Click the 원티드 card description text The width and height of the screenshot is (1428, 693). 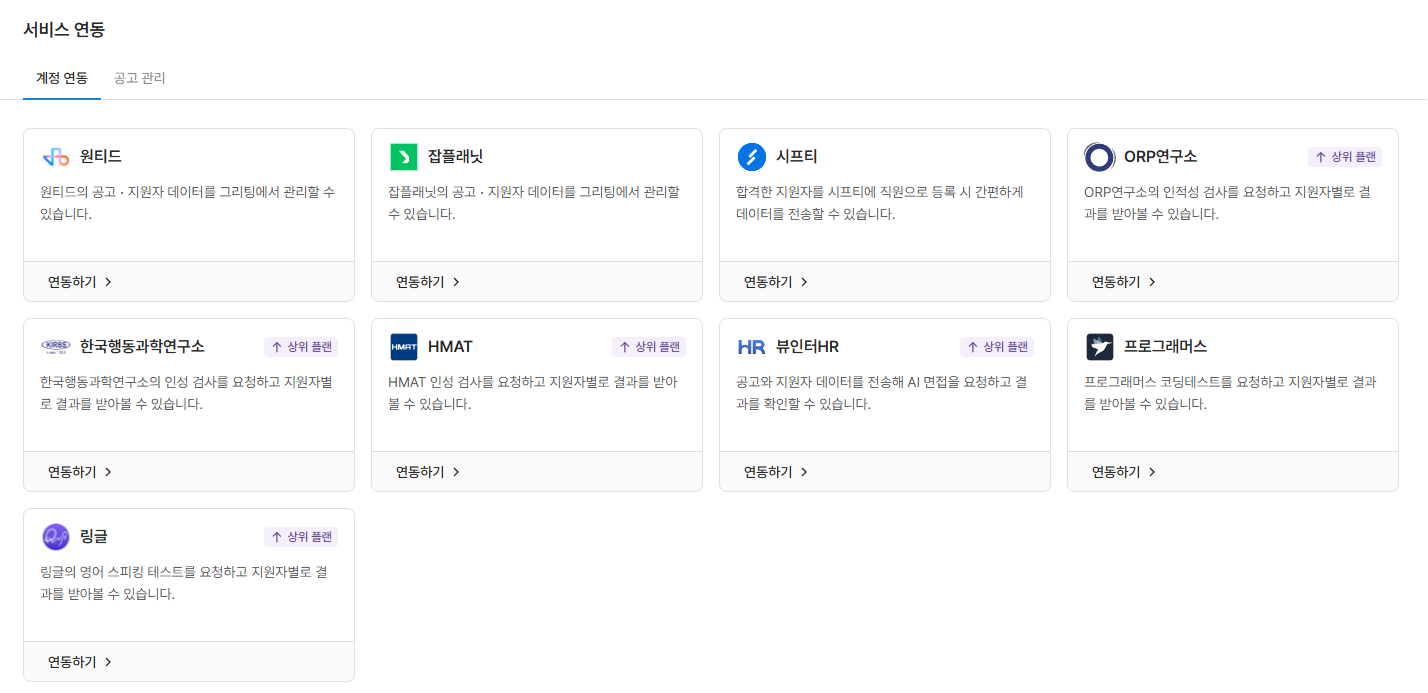tap(187, 203)
